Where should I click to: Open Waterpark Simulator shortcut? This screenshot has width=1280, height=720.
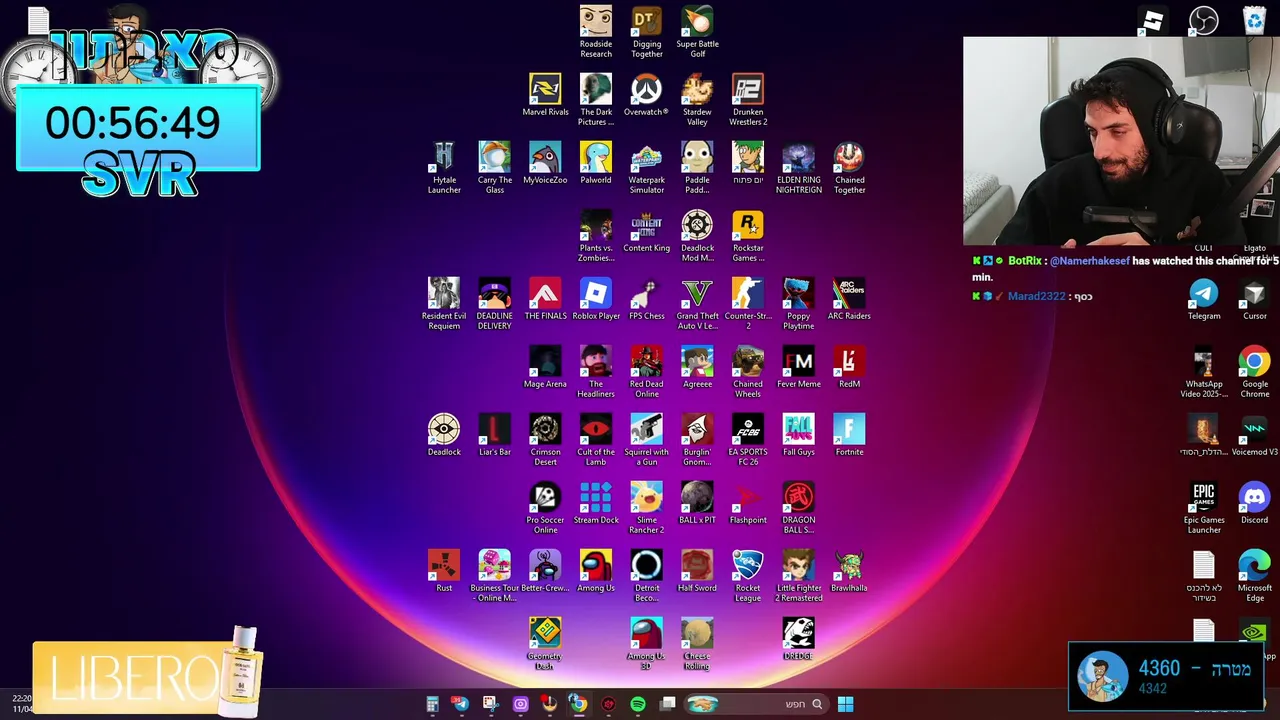(646, 168)
